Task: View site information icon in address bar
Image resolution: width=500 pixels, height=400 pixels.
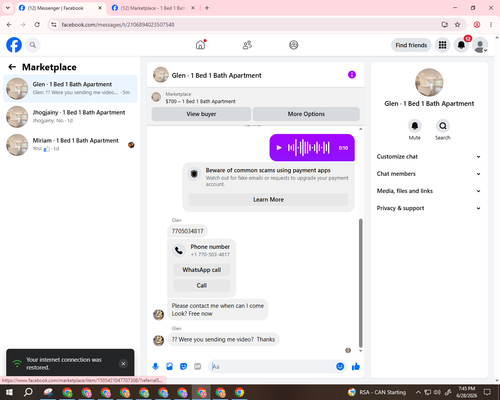Action: click(x=54, y=25)
